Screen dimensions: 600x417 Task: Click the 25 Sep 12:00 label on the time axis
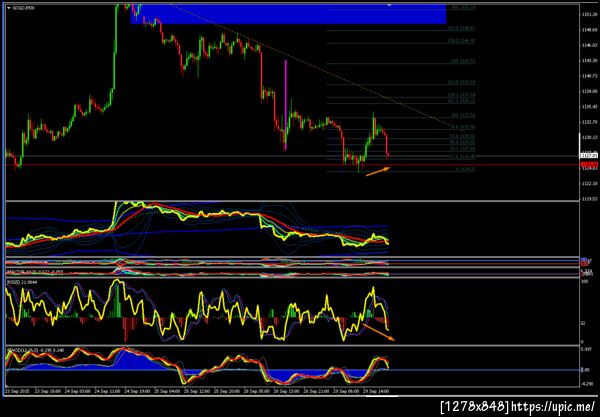point(197,391)
